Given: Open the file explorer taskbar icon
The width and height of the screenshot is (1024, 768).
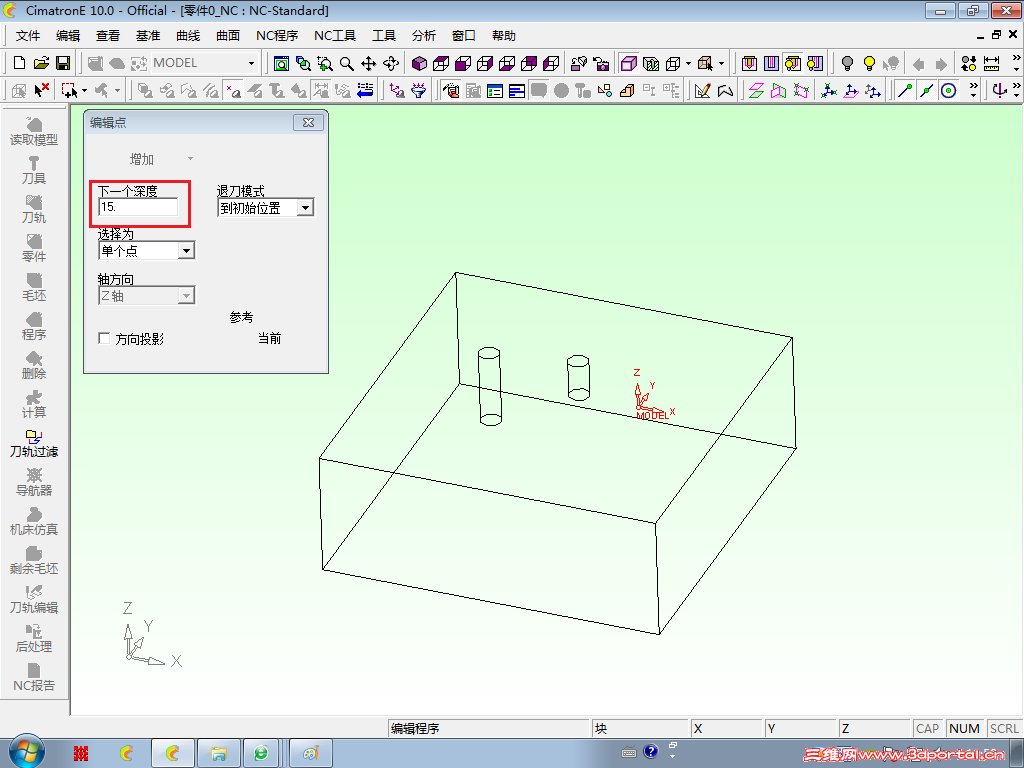Looking at the screenshot, I should click(x=219, y=754).
